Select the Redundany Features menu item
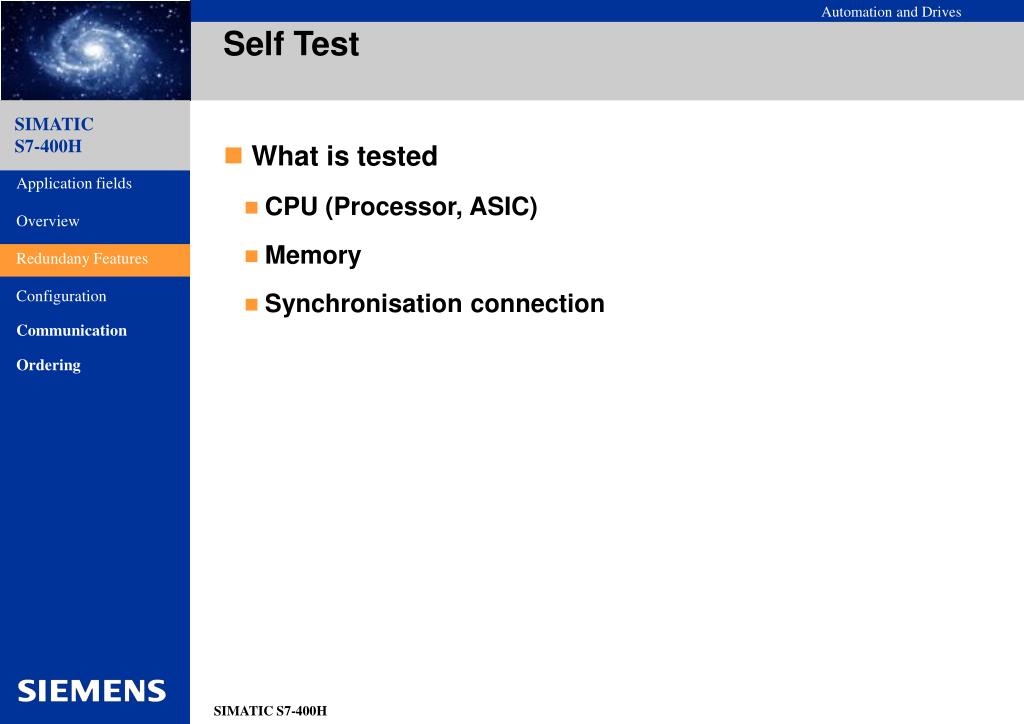This screenshot has height=724, width=1024. 95,260
